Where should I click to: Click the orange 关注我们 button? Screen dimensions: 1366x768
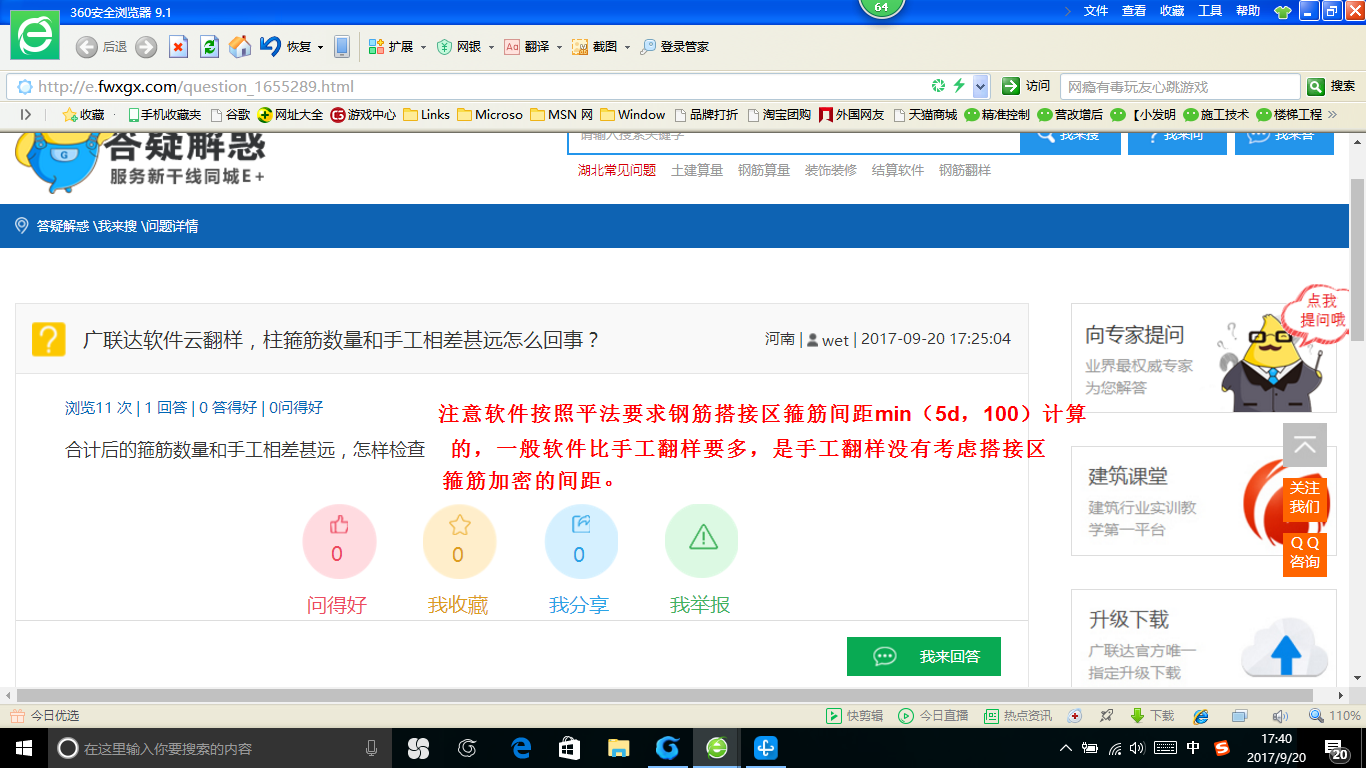tap(1305, 497)
